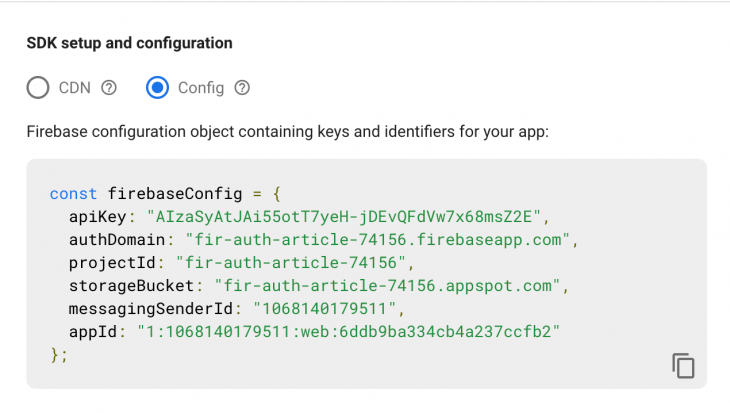The width and height of the screenshot is (730, 413).
Task: Click the projectId value "fir-auth-article-74156"
Action: click(291, 263)
